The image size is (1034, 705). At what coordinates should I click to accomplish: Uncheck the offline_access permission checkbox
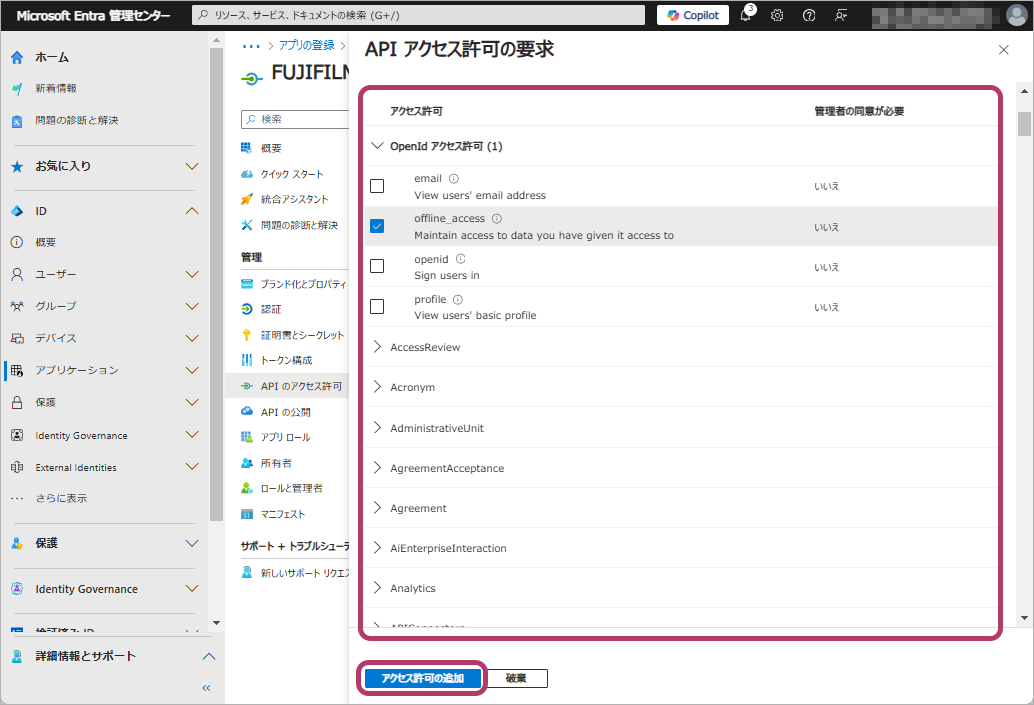tap(377, 226)
